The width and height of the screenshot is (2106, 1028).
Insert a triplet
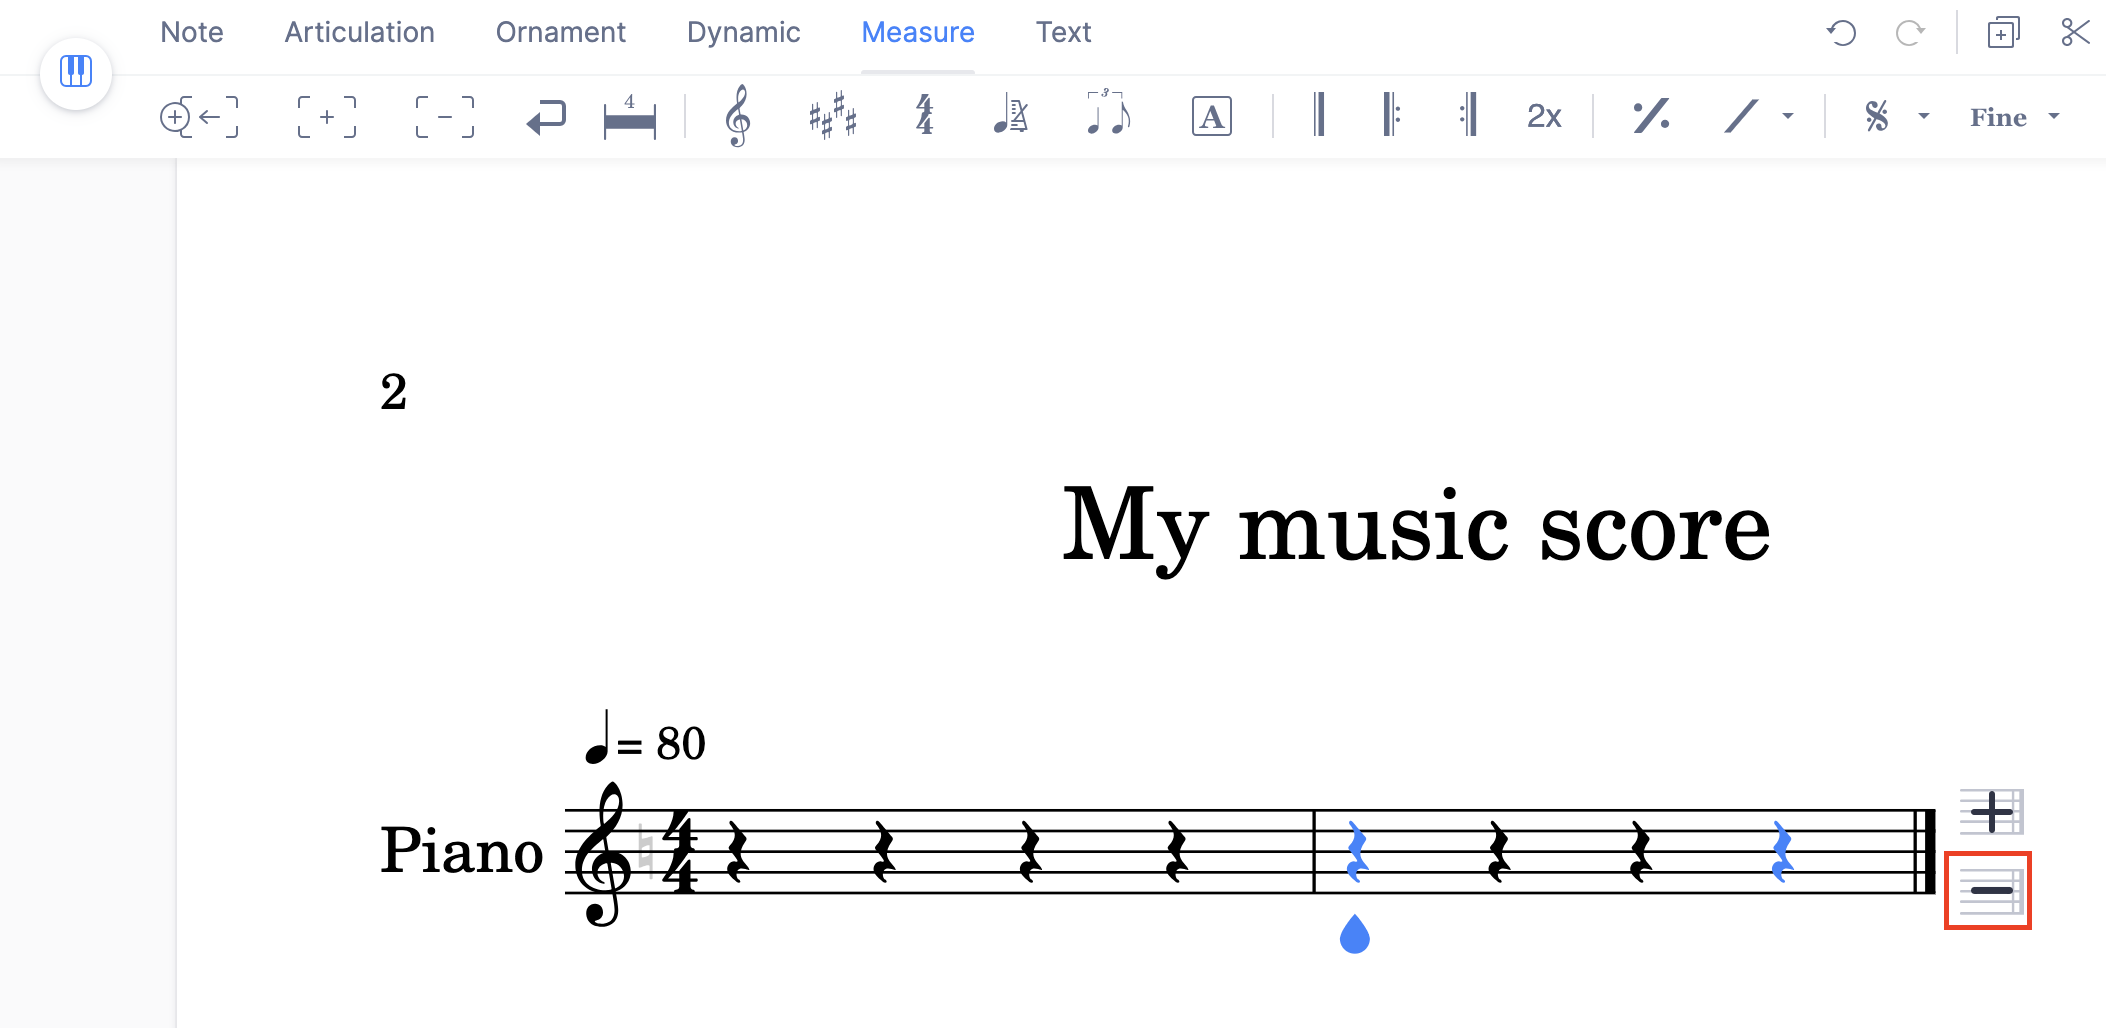(x=1108, y=115)
